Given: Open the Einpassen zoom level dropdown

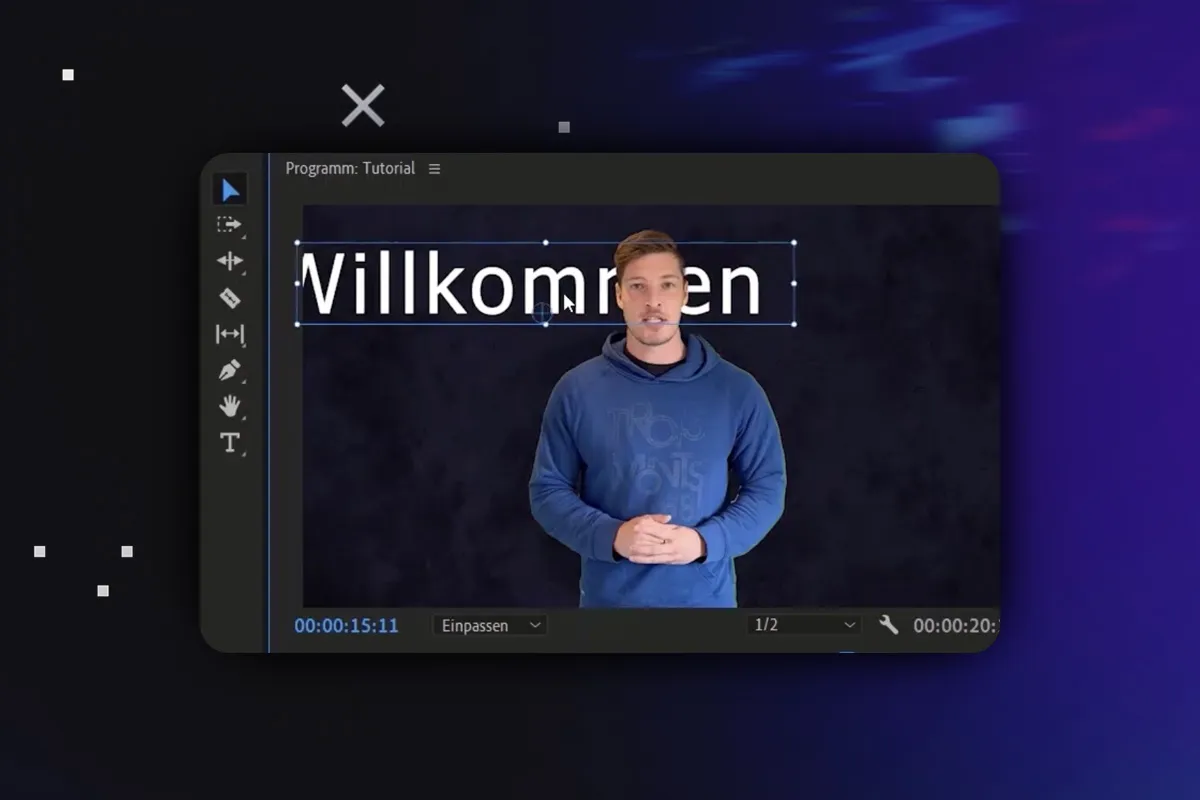Looking at the screenshot, I should [490, 625].
